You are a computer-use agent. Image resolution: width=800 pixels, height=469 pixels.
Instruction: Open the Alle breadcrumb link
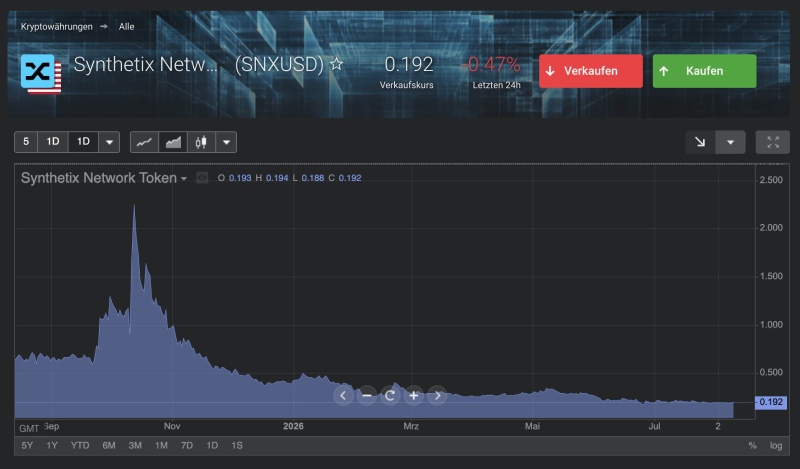[127, 27]
